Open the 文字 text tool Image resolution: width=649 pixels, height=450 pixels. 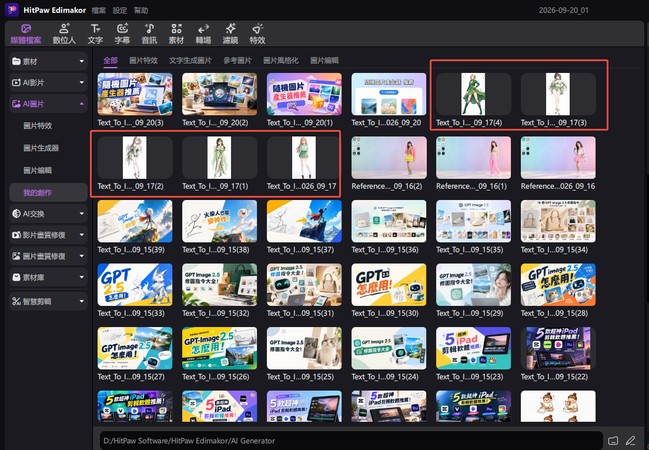pyautogui.click(x=95, y=34)
